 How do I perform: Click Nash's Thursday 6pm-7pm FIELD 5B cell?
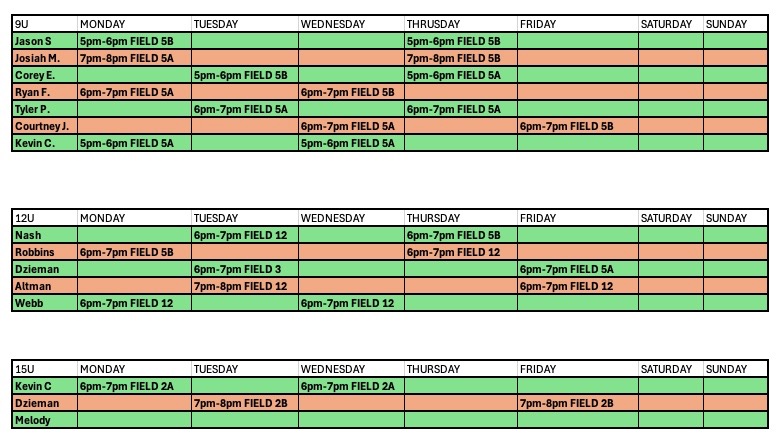[x=460, y=235]
